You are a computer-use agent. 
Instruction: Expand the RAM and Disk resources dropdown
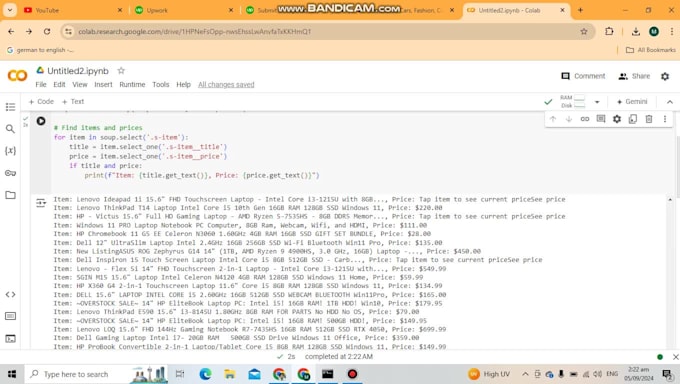point(597,102)
